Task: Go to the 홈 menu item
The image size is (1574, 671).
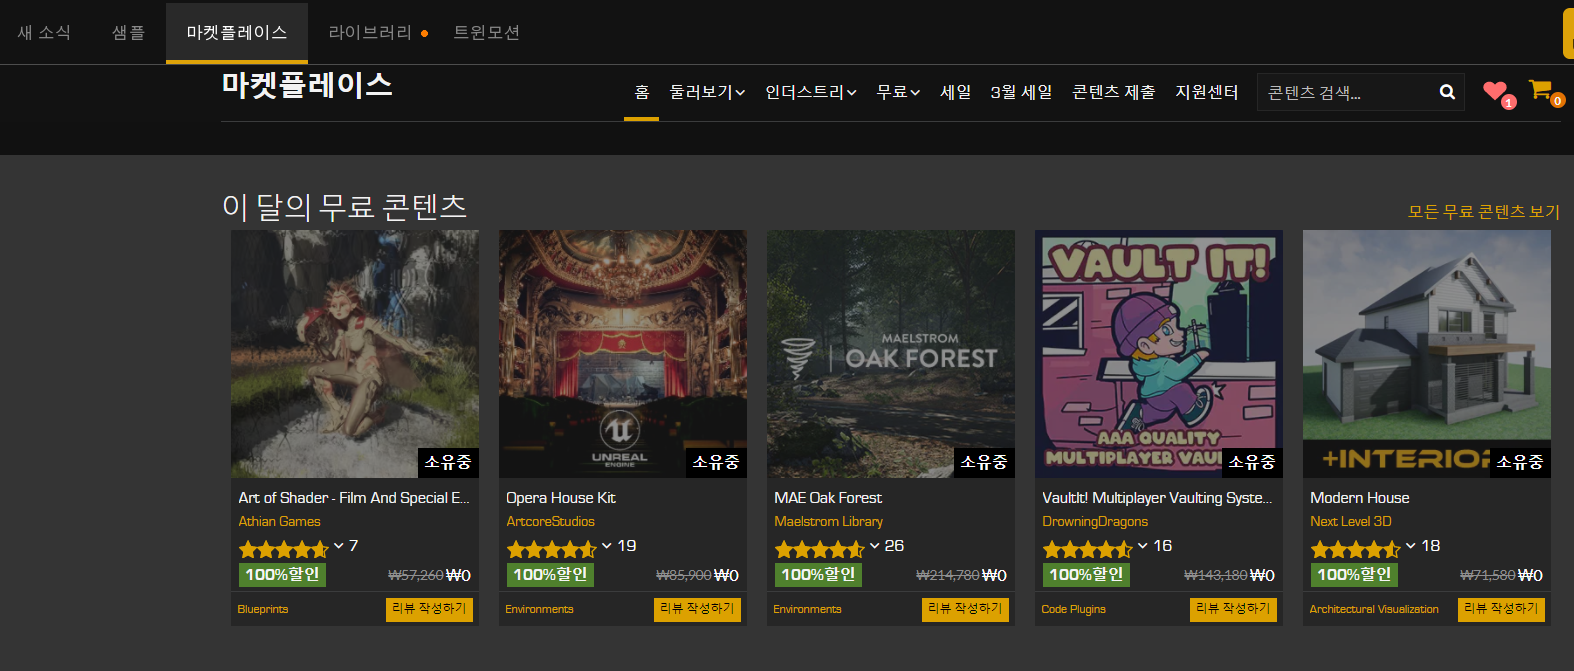Action: tap(642, 92)
